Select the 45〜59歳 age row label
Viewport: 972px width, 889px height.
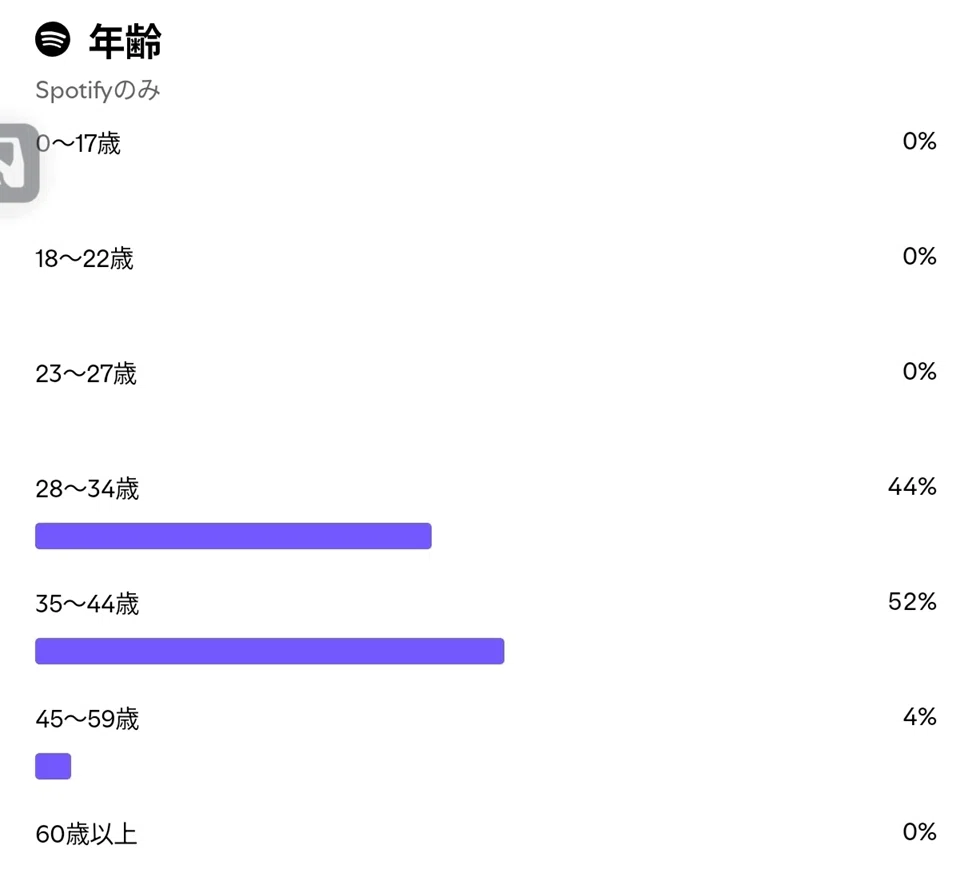tap(87, 719)
